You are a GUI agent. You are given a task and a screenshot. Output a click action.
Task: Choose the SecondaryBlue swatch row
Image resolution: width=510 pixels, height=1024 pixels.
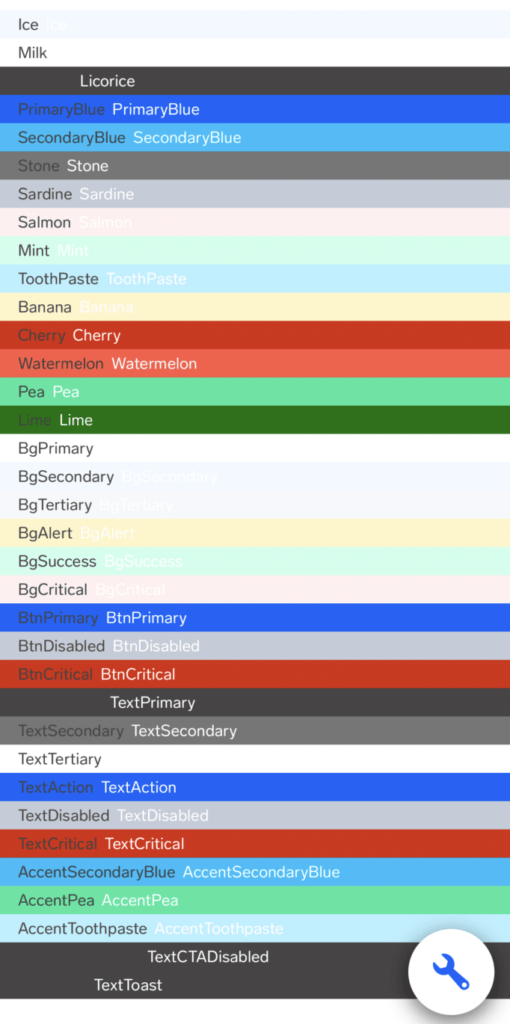[255, 138]
